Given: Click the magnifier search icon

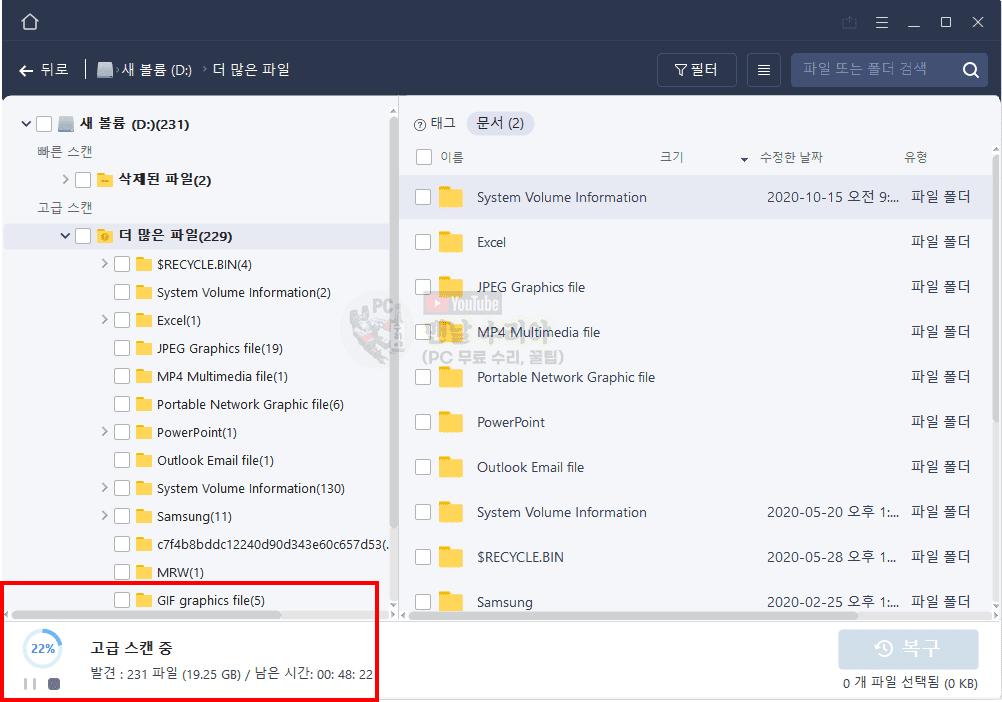Looking at the screenshot, I should click(x=970, y=70).
